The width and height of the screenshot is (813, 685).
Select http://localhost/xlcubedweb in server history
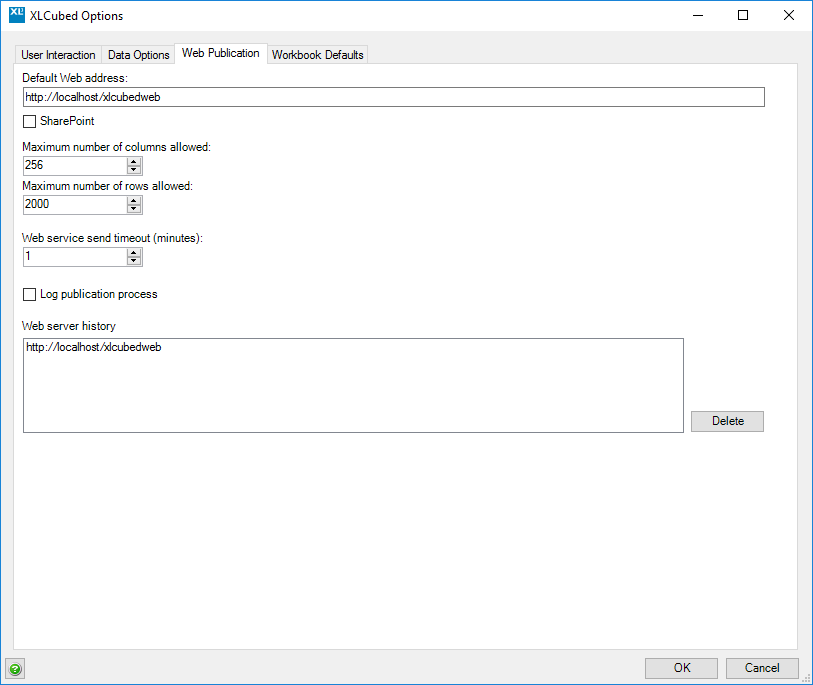(94, 347)
